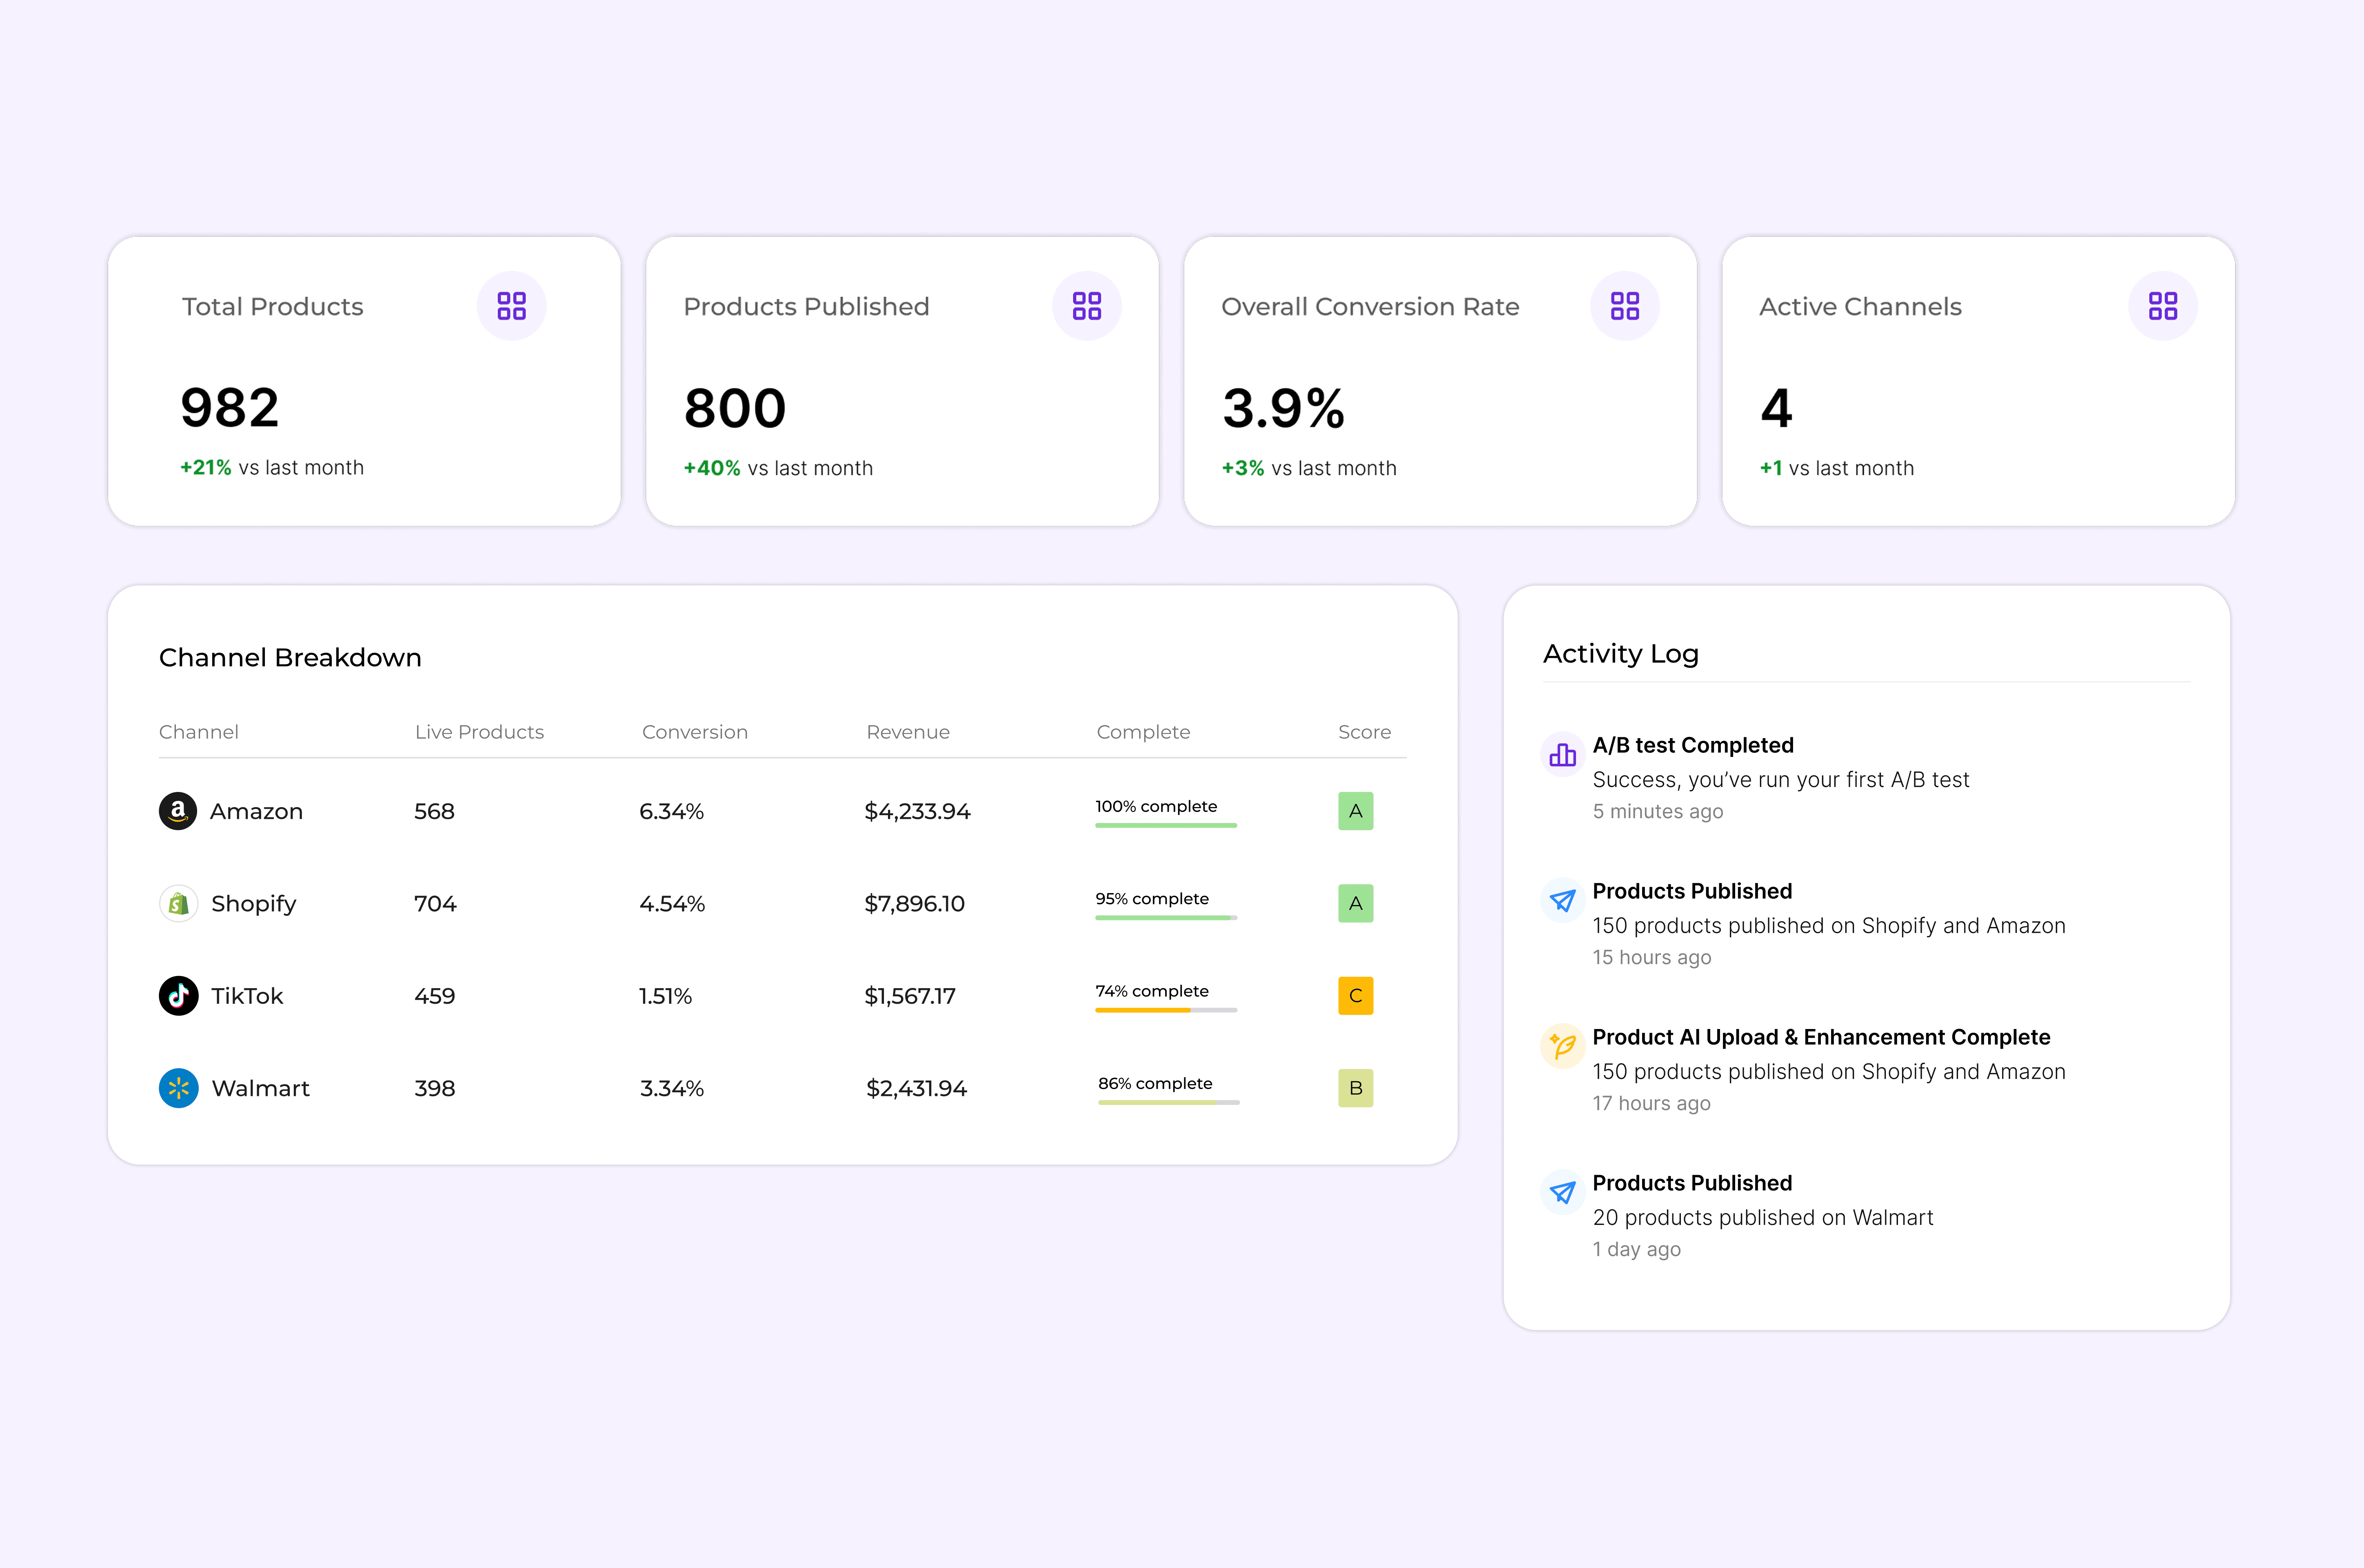Click Amazon conversion value 6.34%
Viewport: 2364px width, 1568px height.
672,811
